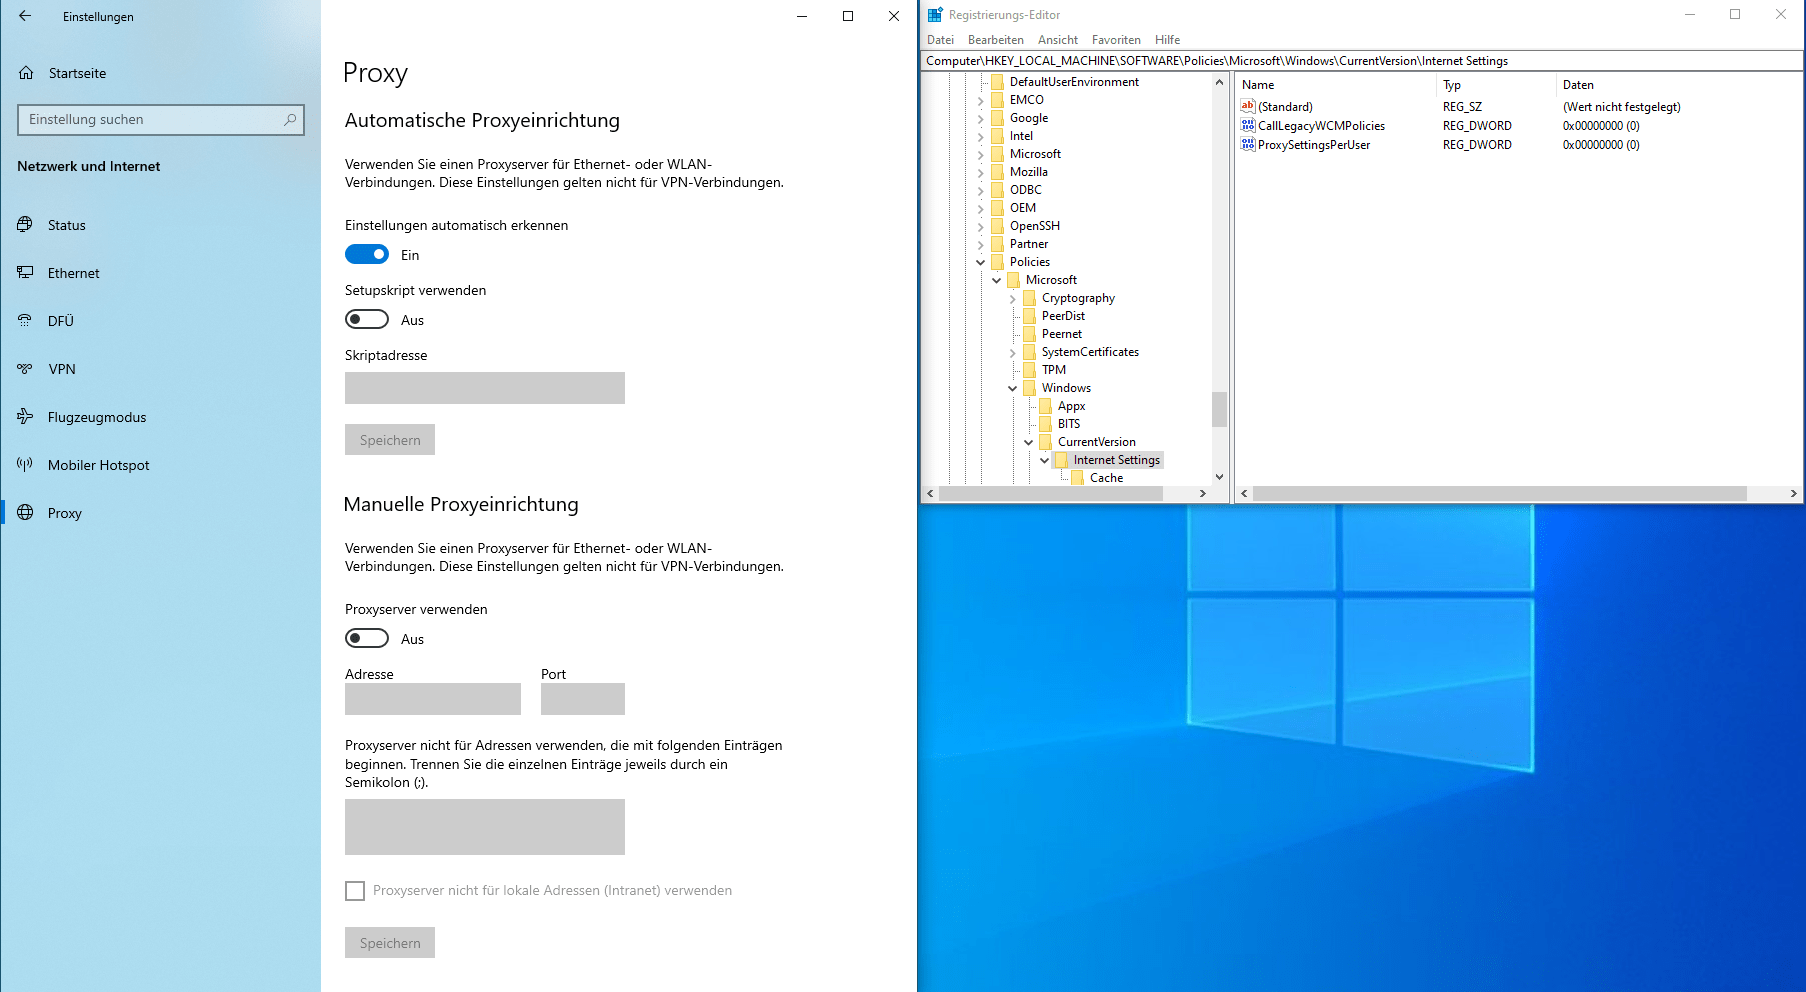
Task: Open the Bearbeiten menu
Action: click(x=995, y=40)
